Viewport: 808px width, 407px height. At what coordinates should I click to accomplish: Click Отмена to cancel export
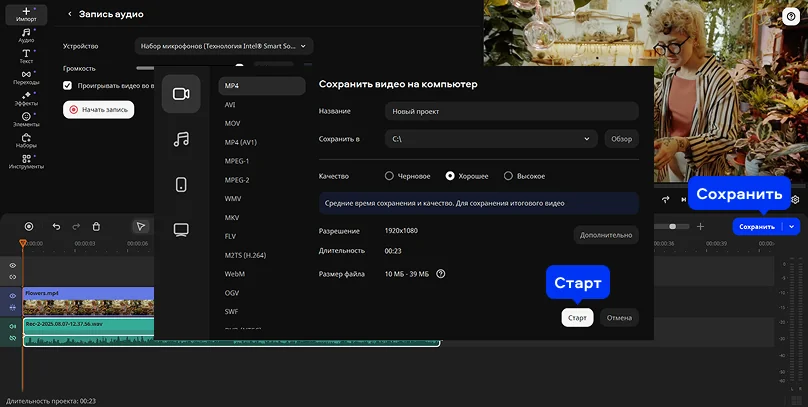pos(619,317)
